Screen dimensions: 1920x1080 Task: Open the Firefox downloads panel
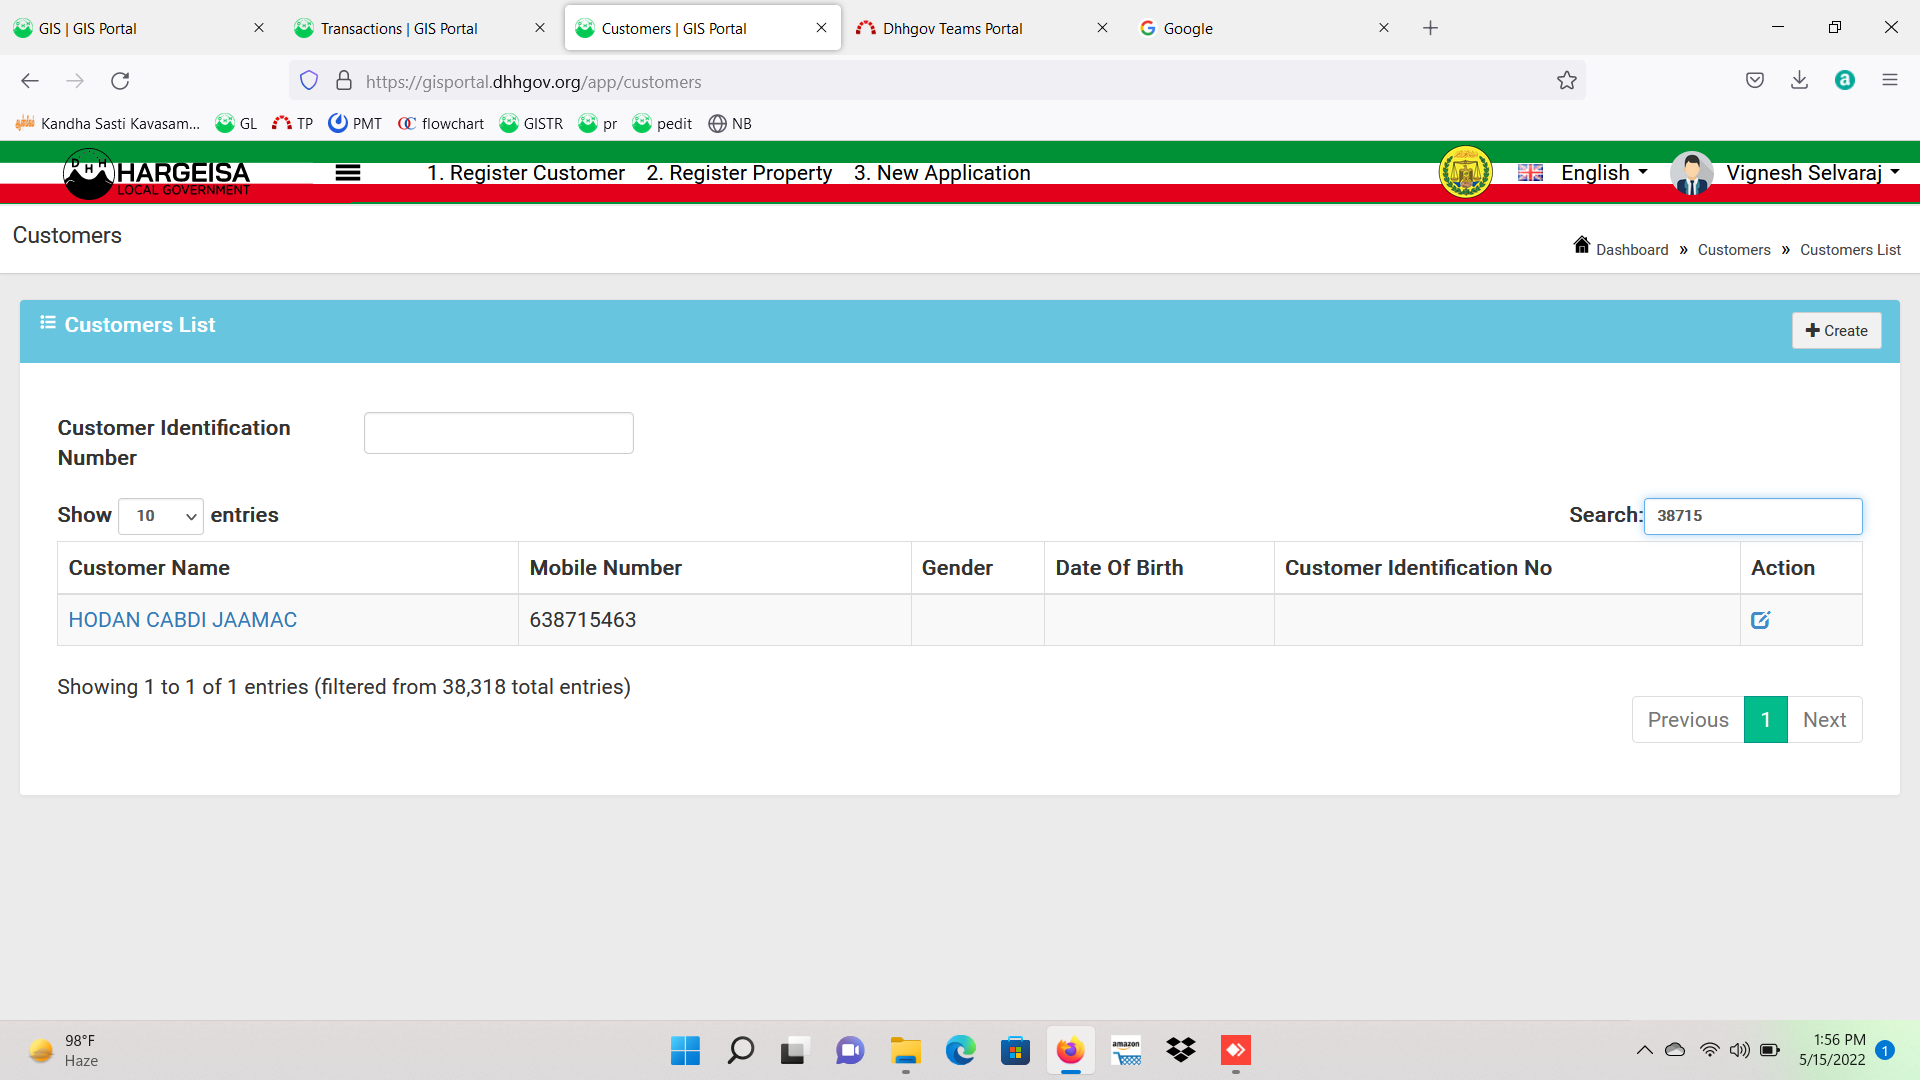1799,81
